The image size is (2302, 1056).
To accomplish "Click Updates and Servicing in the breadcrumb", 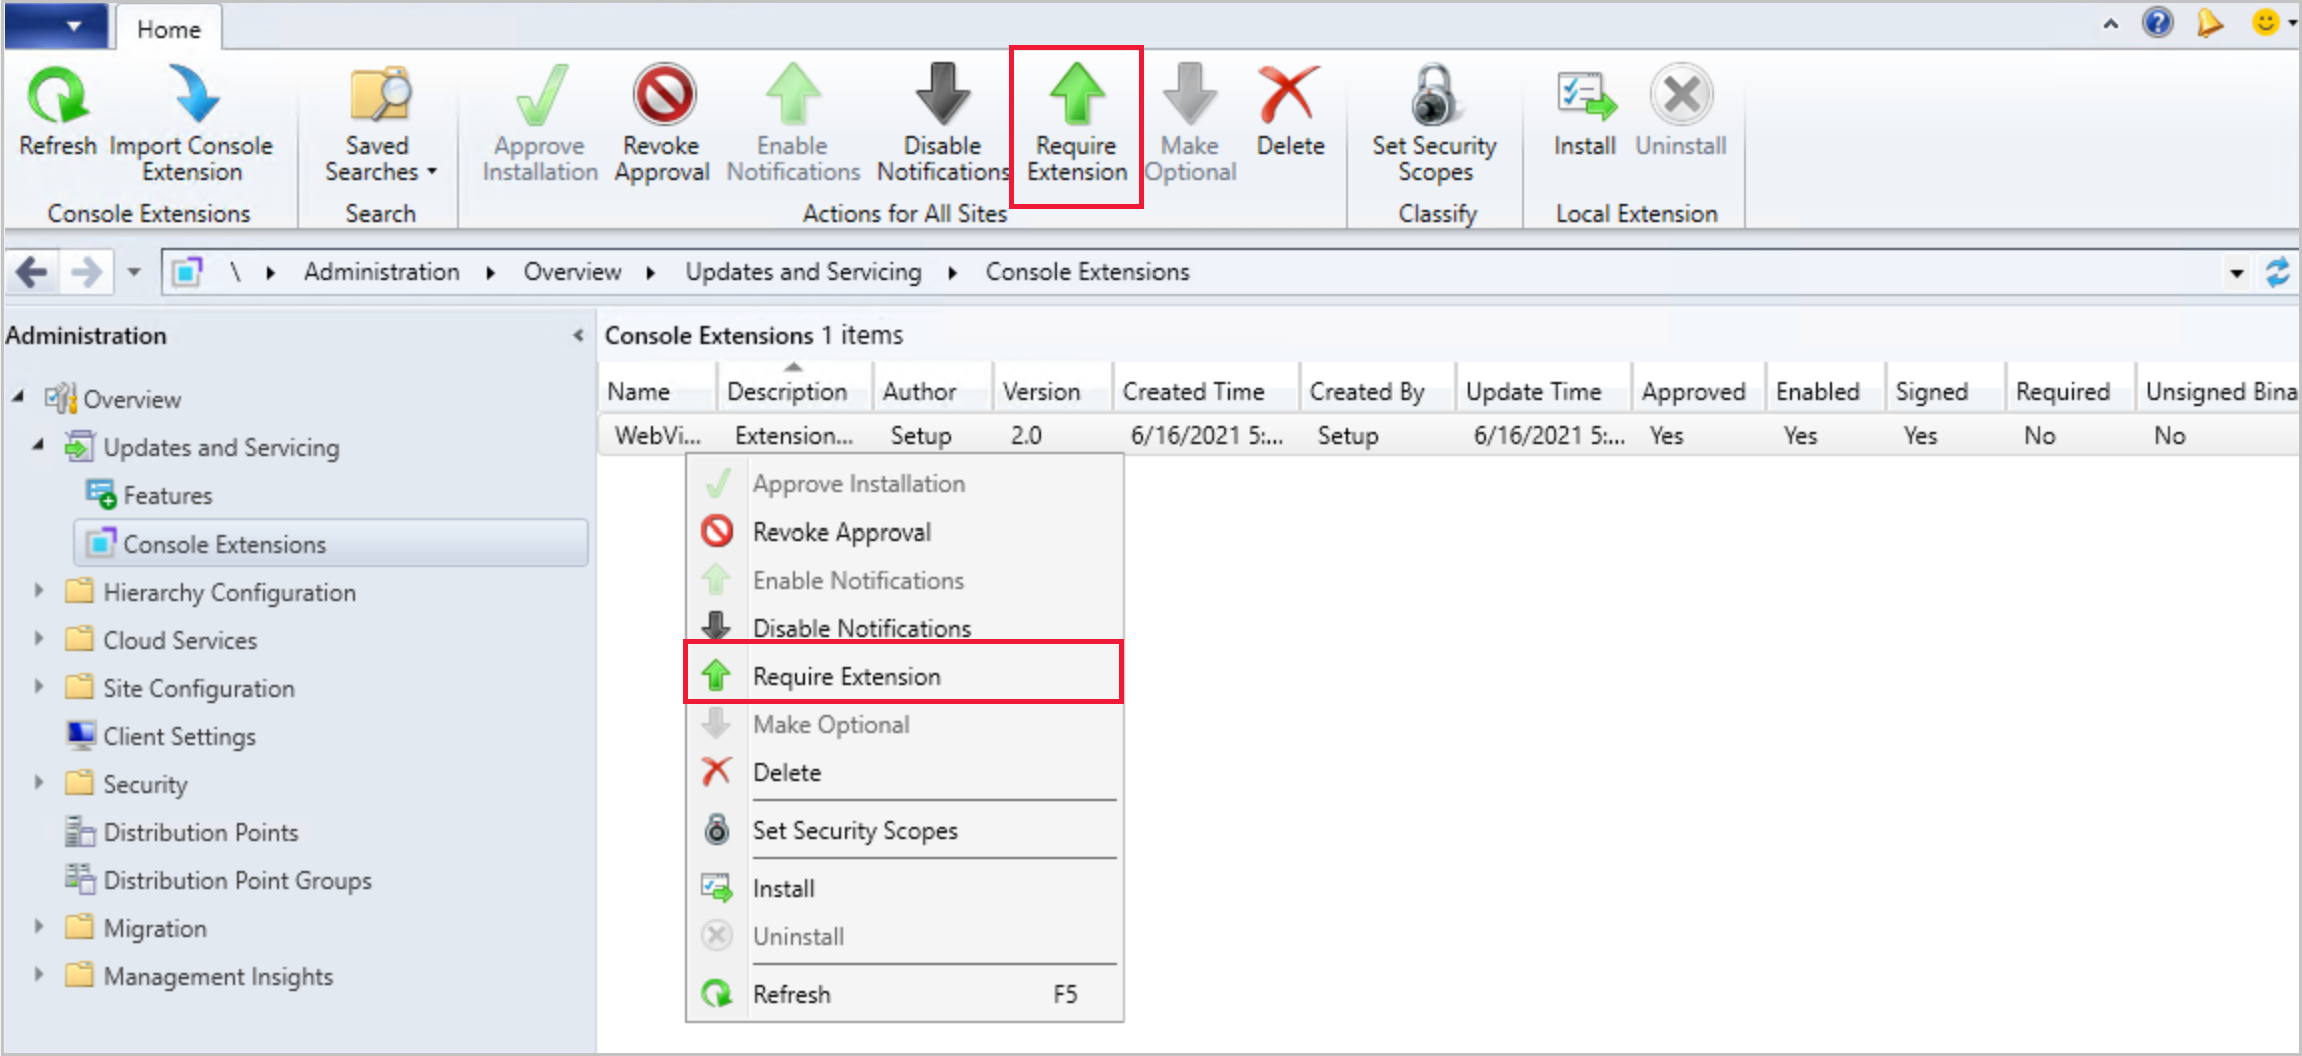I will [x=803, y=272].
